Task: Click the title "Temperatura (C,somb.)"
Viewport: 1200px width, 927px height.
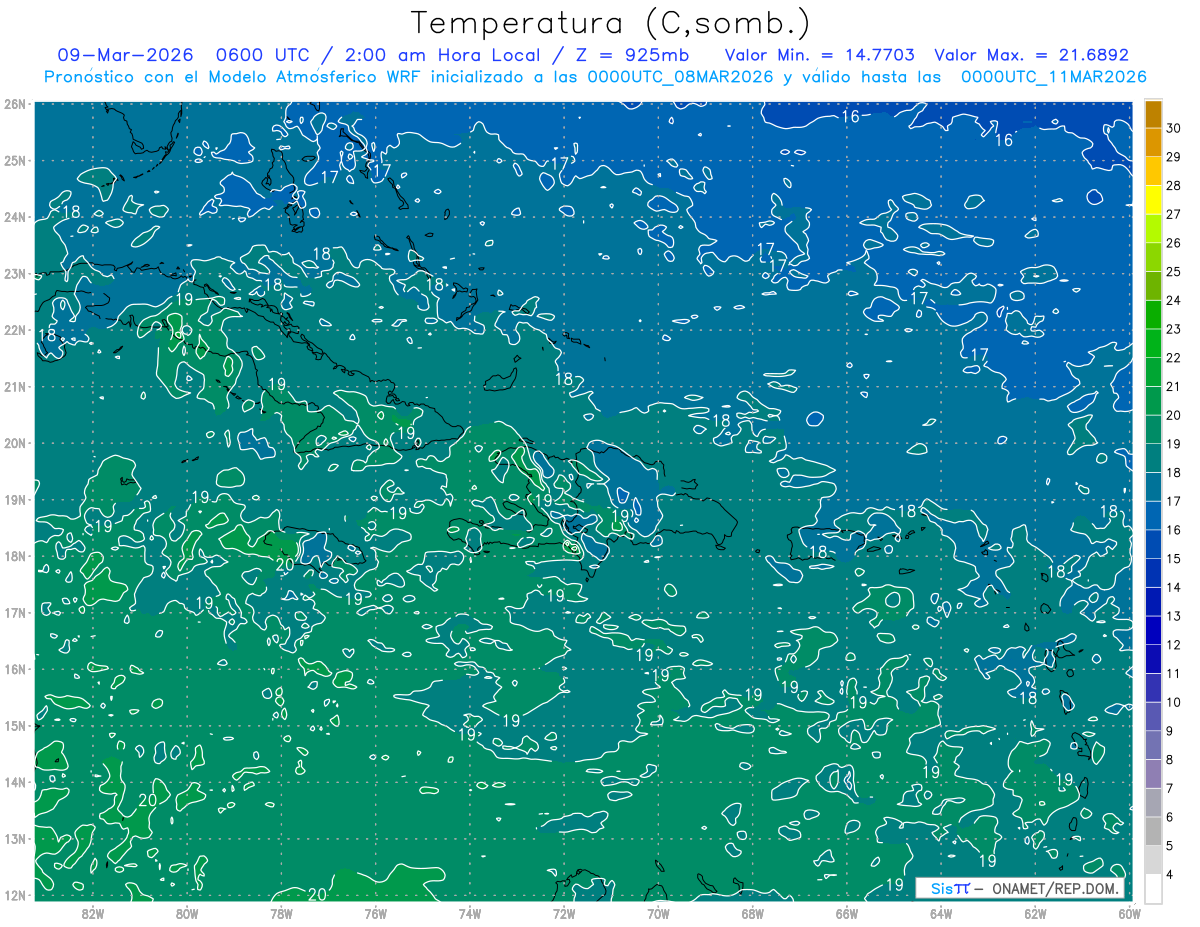Action: (x=610, y=23)
